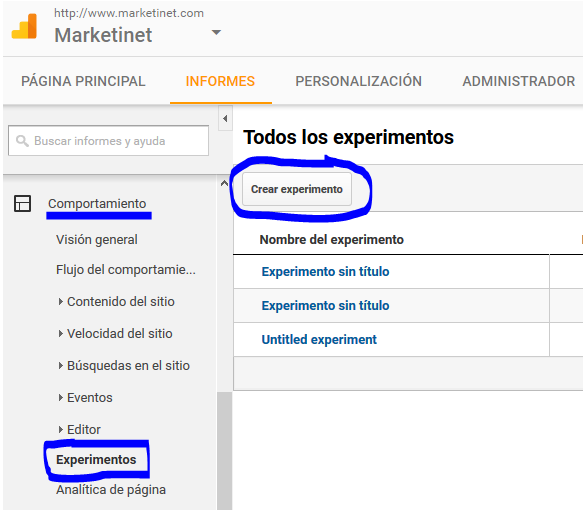The height and width of the screenshot is (518, 583).
Task: Expand the Eventos submenu
Action: coord(61,398)
